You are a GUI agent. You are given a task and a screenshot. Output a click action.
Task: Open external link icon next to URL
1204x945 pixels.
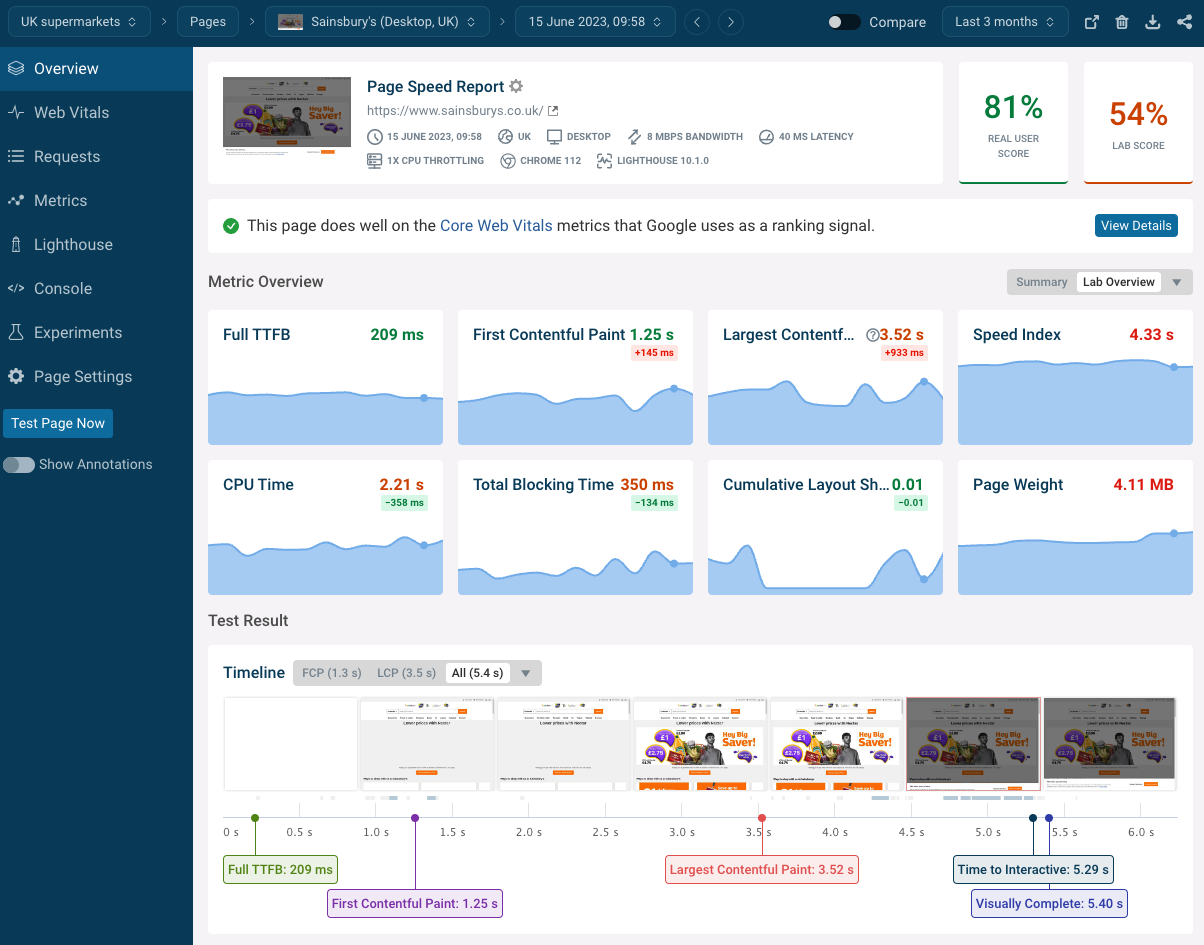(x=553, y=111)
